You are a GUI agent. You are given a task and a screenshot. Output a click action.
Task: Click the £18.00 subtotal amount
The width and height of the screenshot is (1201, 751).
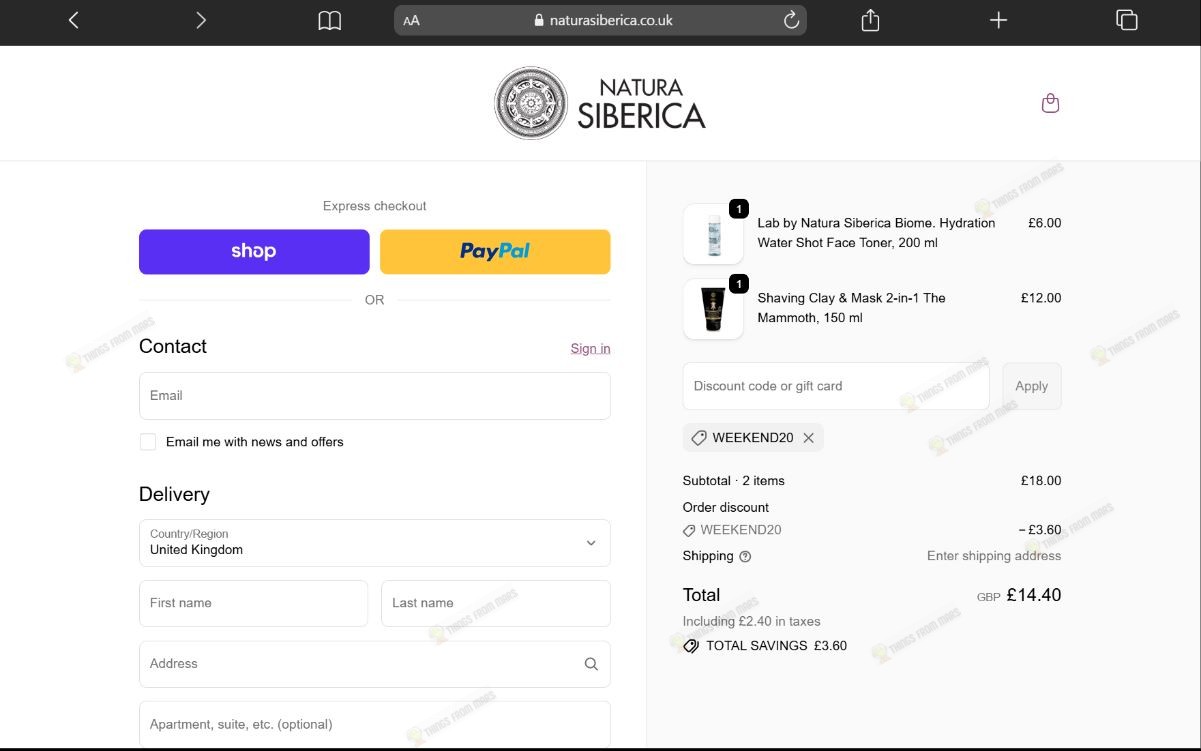1041,481
